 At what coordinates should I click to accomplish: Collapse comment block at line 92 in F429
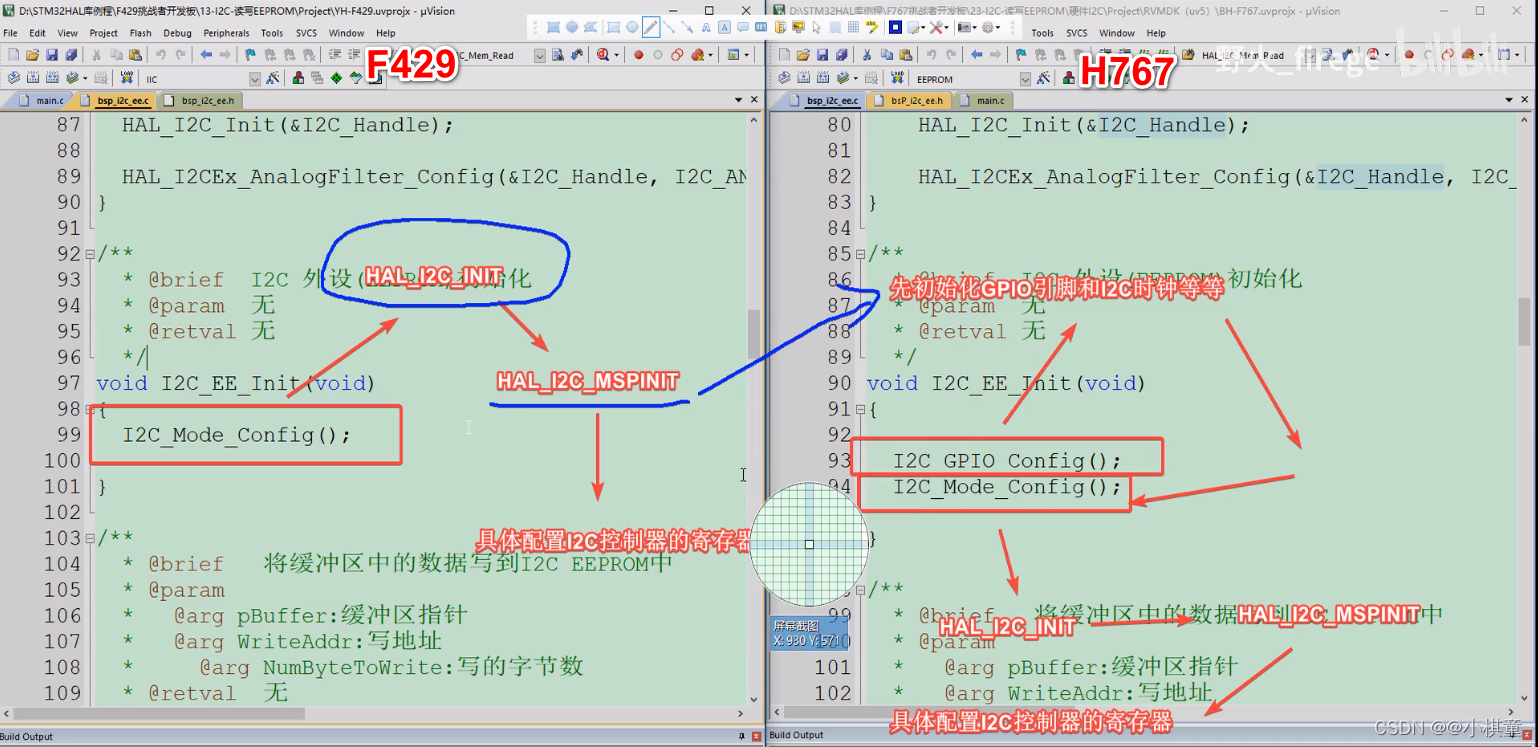(90, 254)
